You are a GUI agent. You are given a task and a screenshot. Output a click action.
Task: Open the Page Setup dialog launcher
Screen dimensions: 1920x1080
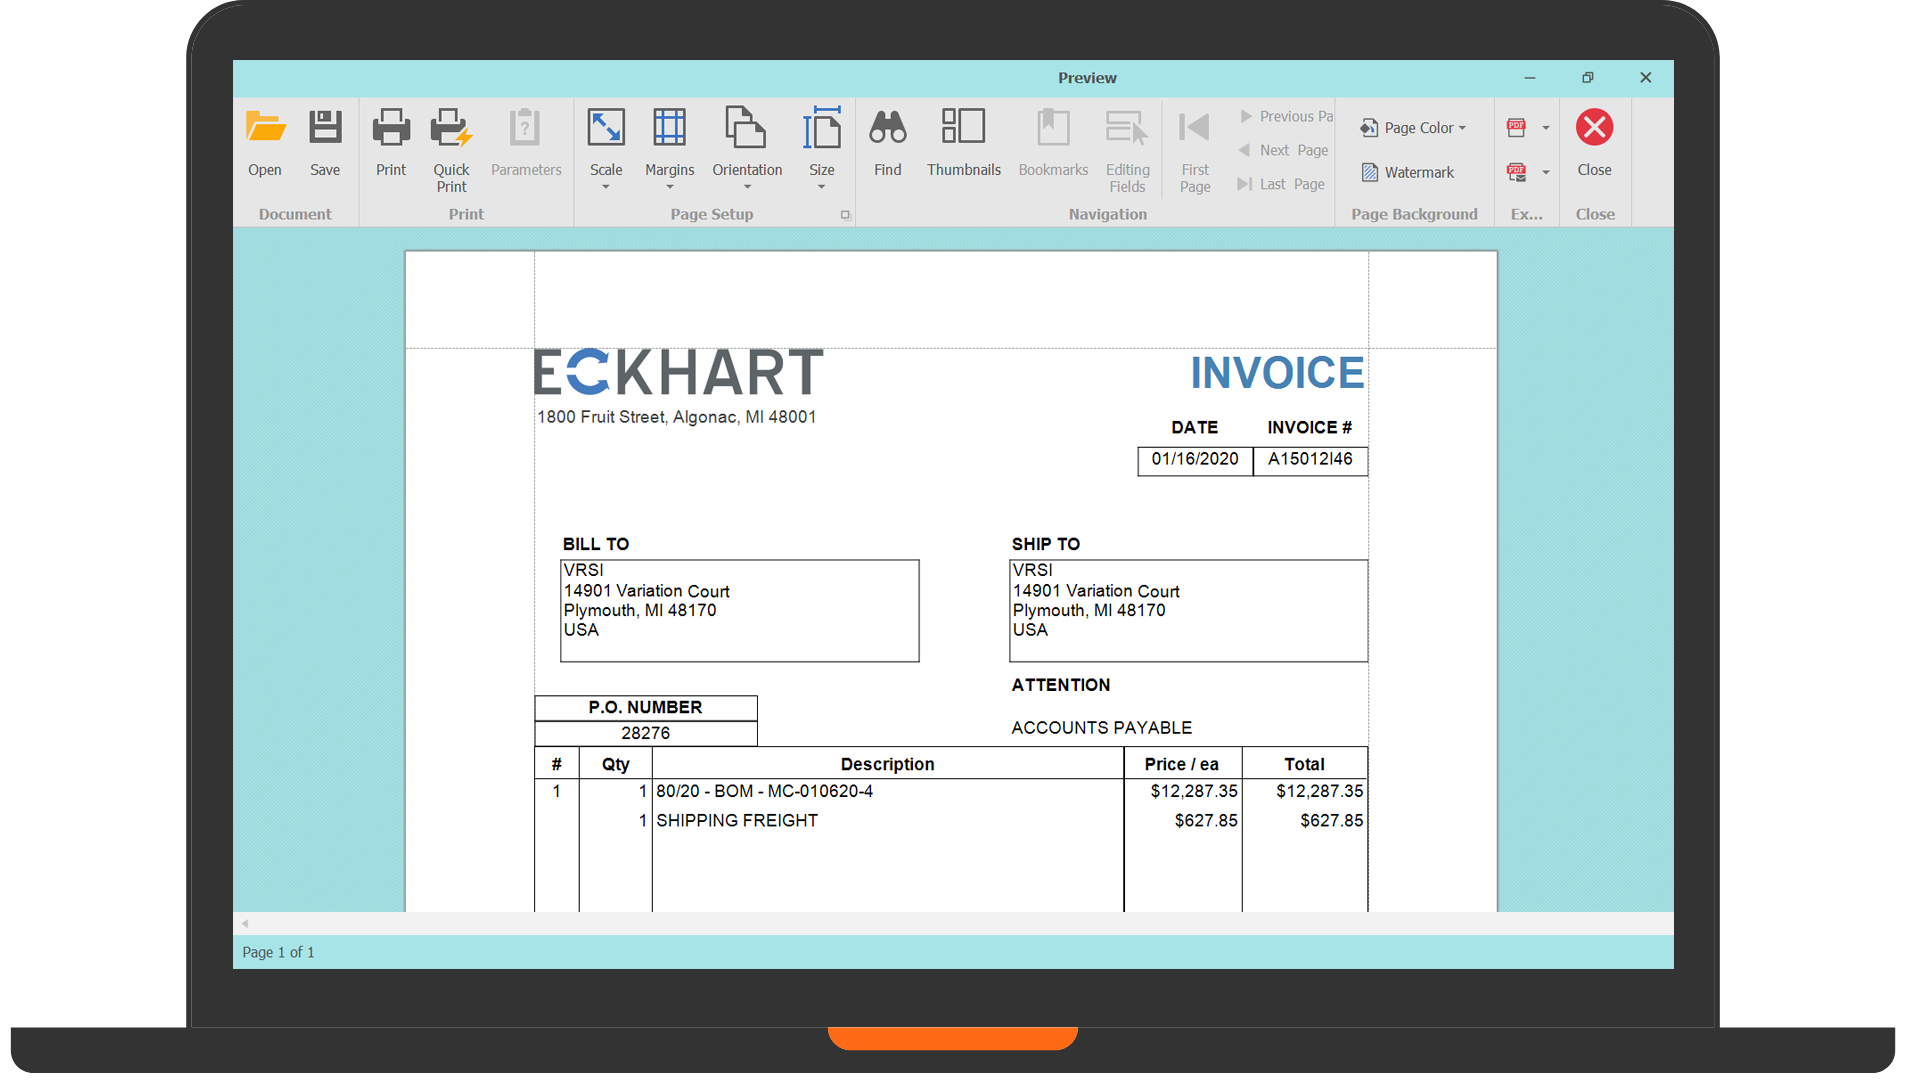tap(845, 215)
